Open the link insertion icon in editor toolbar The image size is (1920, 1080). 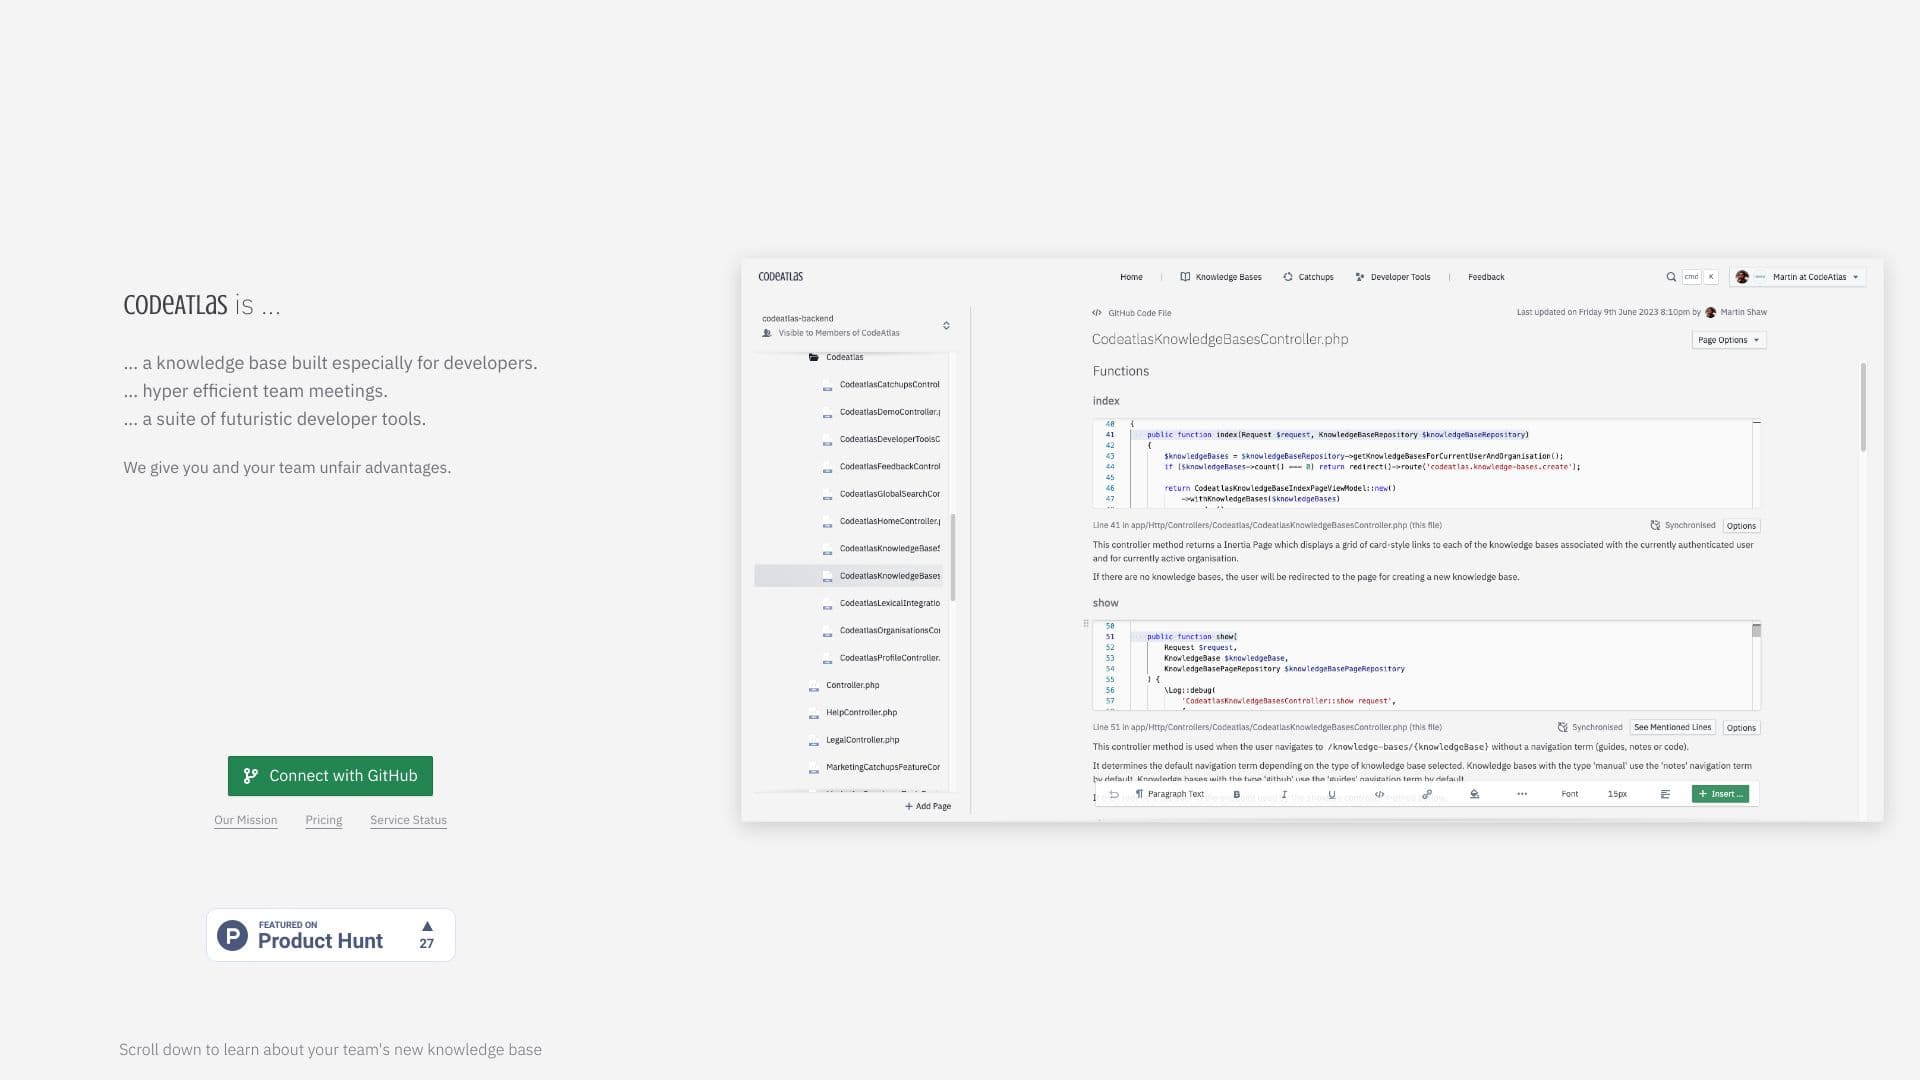[x=1427, y=794]
